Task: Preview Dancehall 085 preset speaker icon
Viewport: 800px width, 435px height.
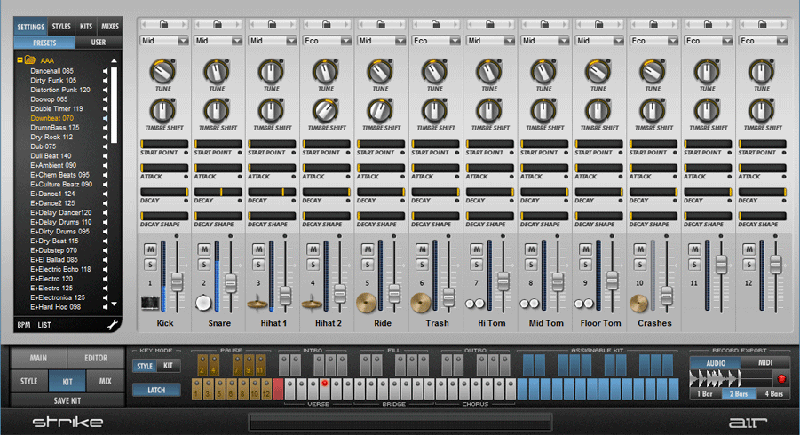Action: pos(105,71)
